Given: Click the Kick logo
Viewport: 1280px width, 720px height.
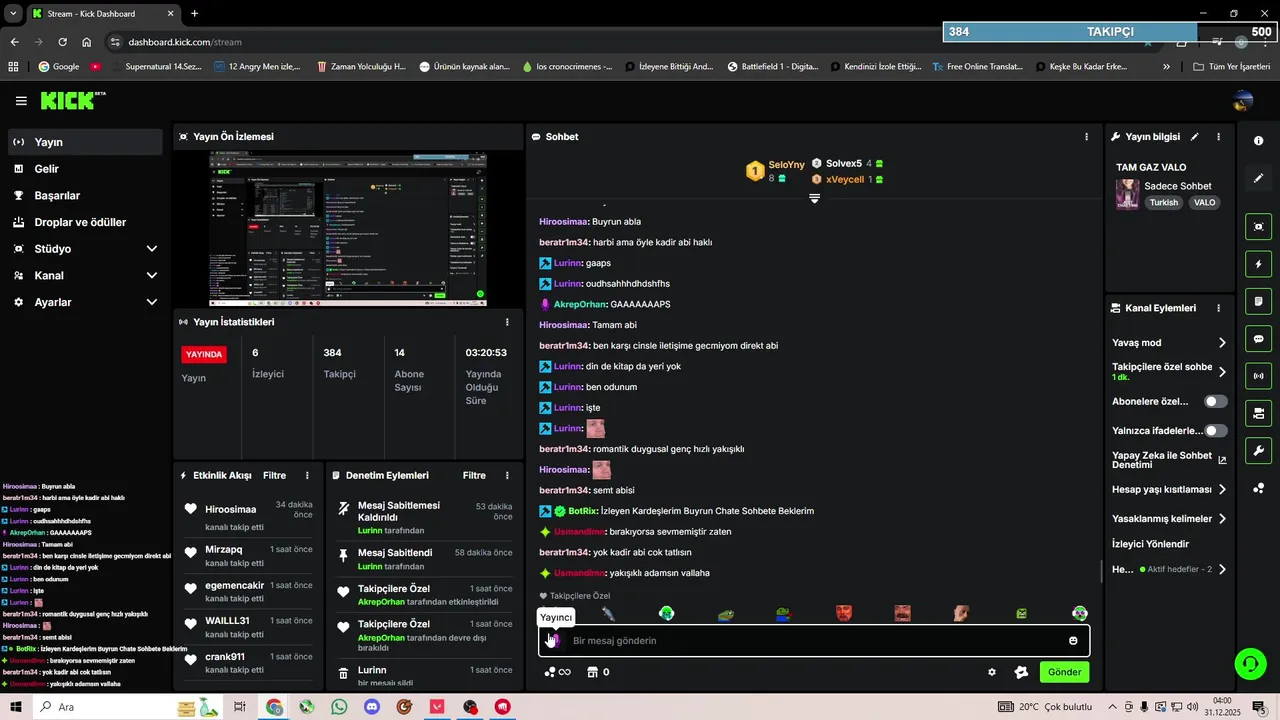Looking at the screenshot, I should [x=72, y=101].
